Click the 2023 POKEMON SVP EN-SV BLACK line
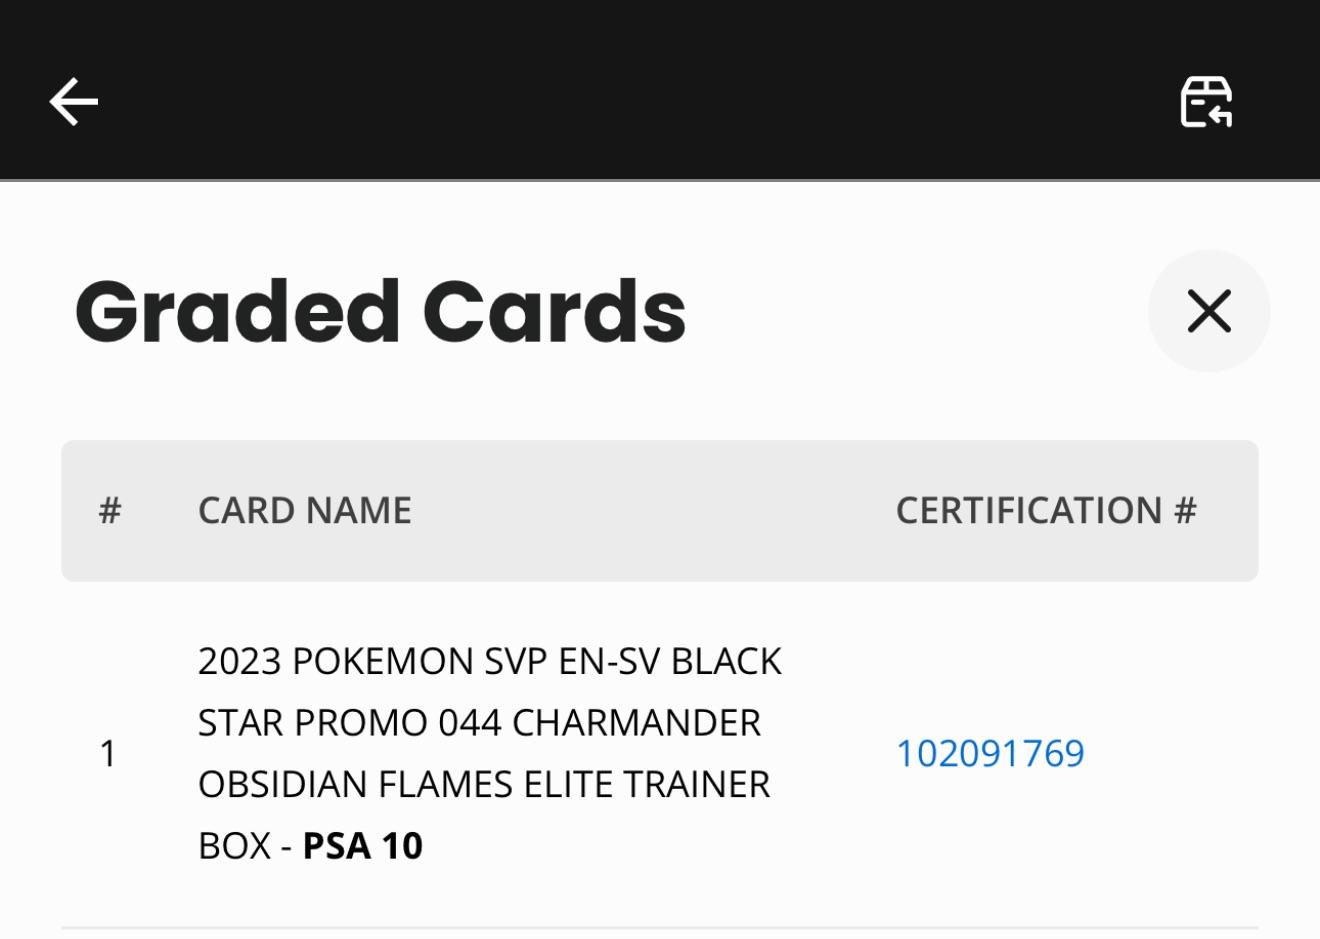 [x=489, y=662]
